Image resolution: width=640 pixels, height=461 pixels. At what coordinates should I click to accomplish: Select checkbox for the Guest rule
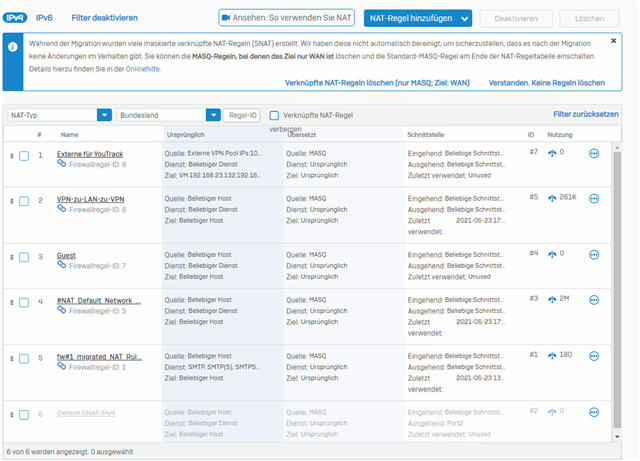pos(24,257)
